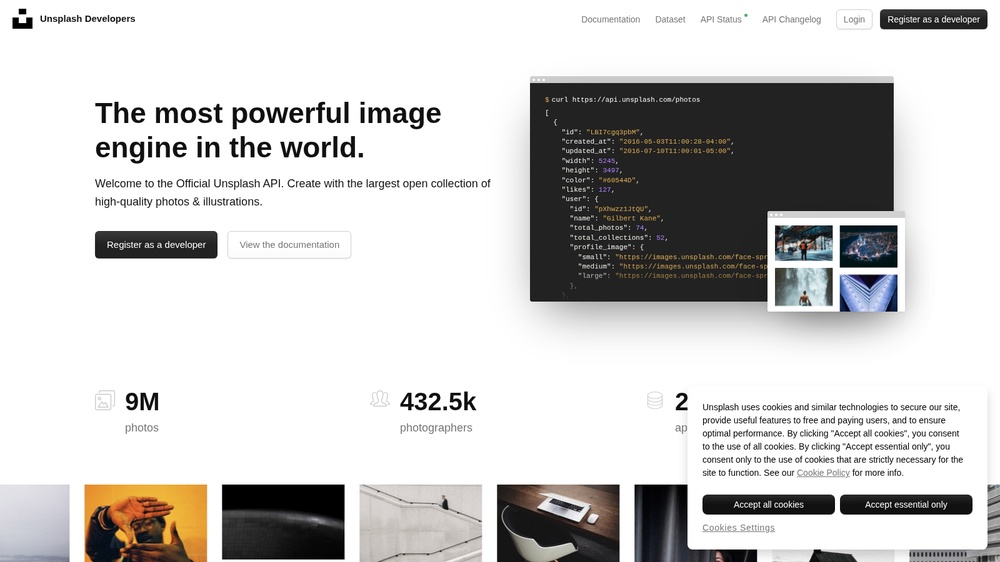Click the curl command line text
Screen dimensions: 1000x562
click(625, 100)
